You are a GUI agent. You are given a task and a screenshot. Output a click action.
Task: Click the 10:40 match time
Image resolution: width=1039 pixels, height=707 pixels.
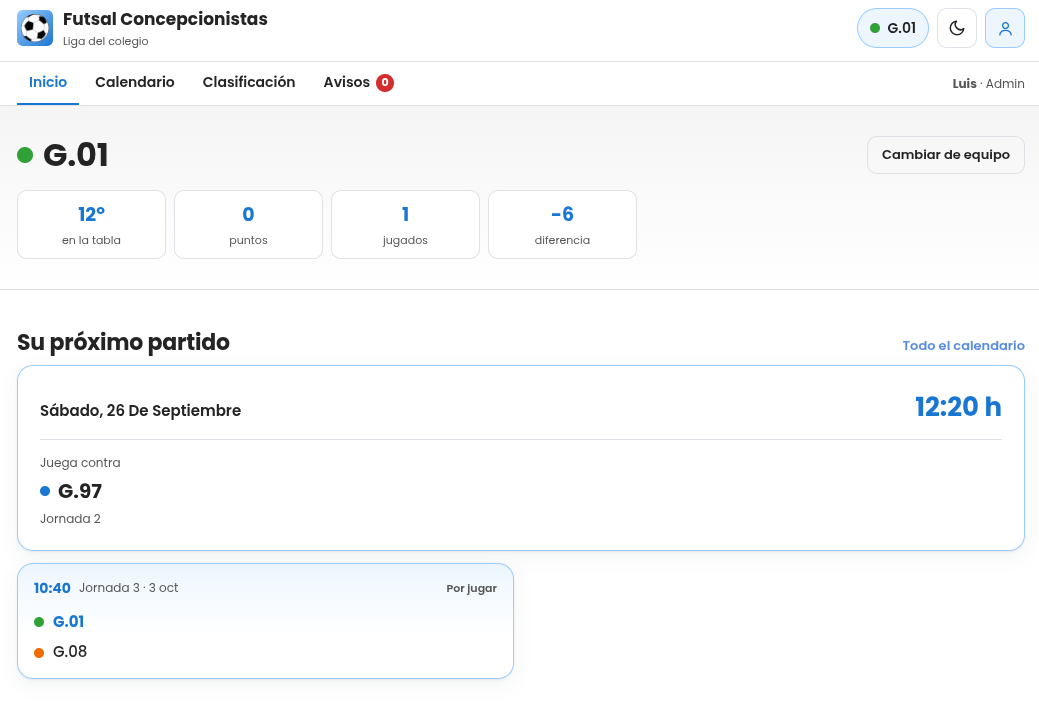[x=52, y=588]
